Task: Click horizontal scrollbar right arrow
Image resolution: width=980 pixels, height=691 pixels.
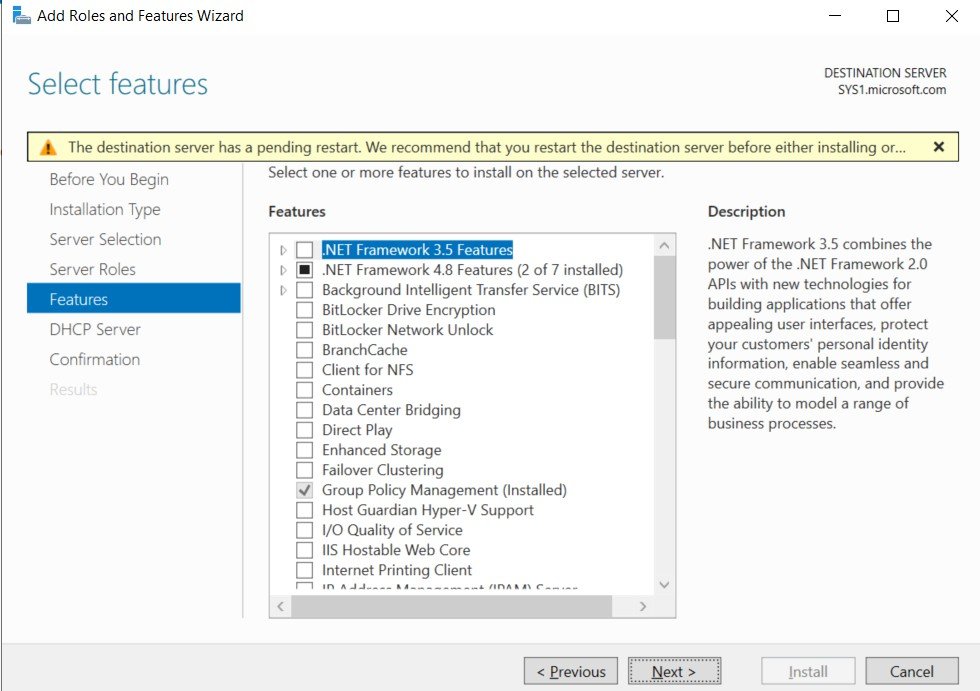Action: click(x=643, y=606)
